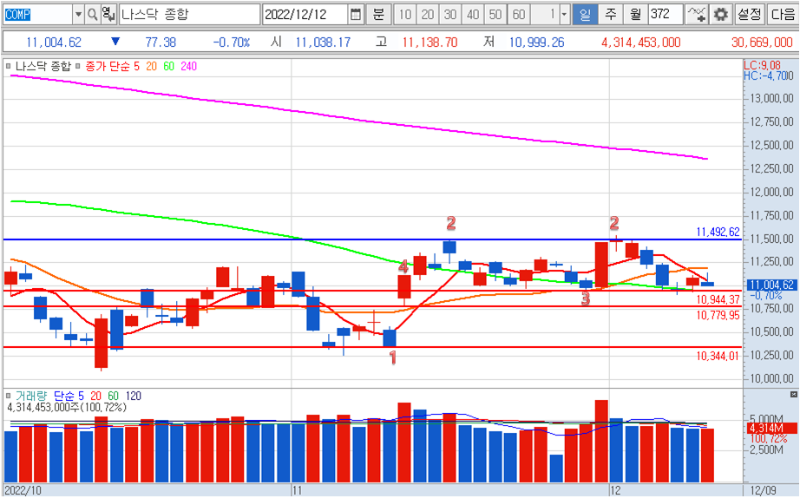The image size is (800, 497).
Task: Select the 월 monthly chart period
Action: click(635, 14)
